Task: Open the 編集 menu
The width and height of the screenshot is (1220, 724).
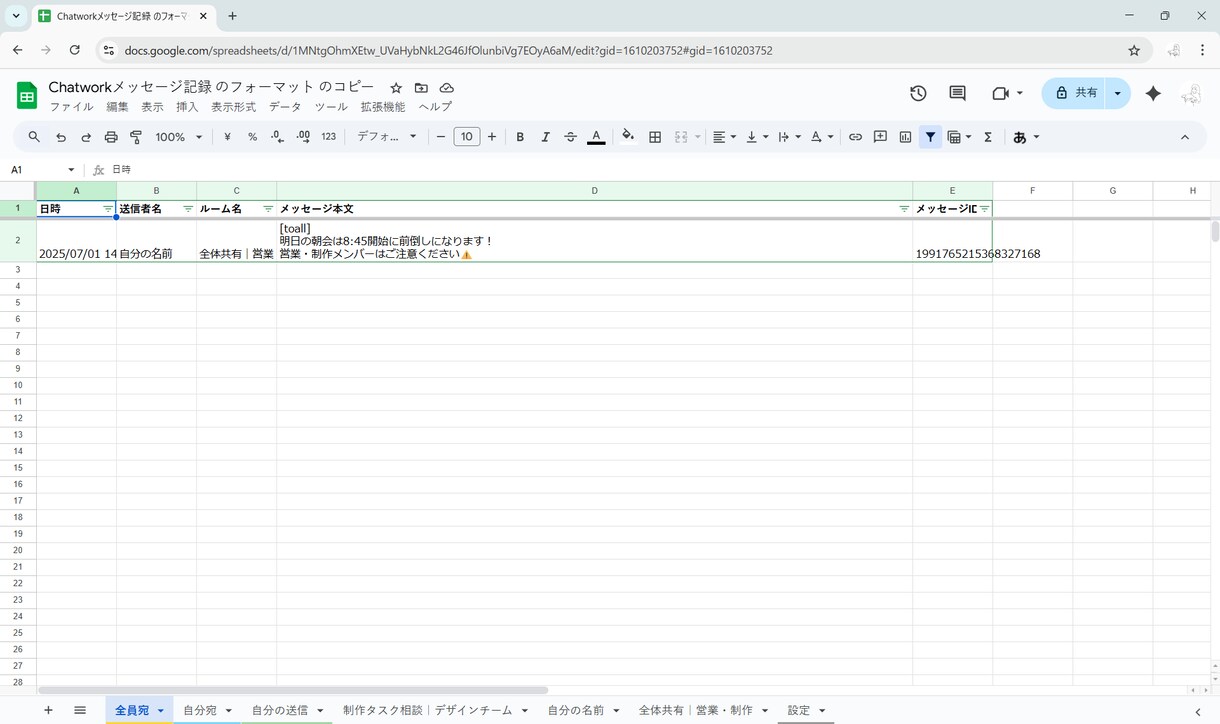Action: click(x=117, y=107)
